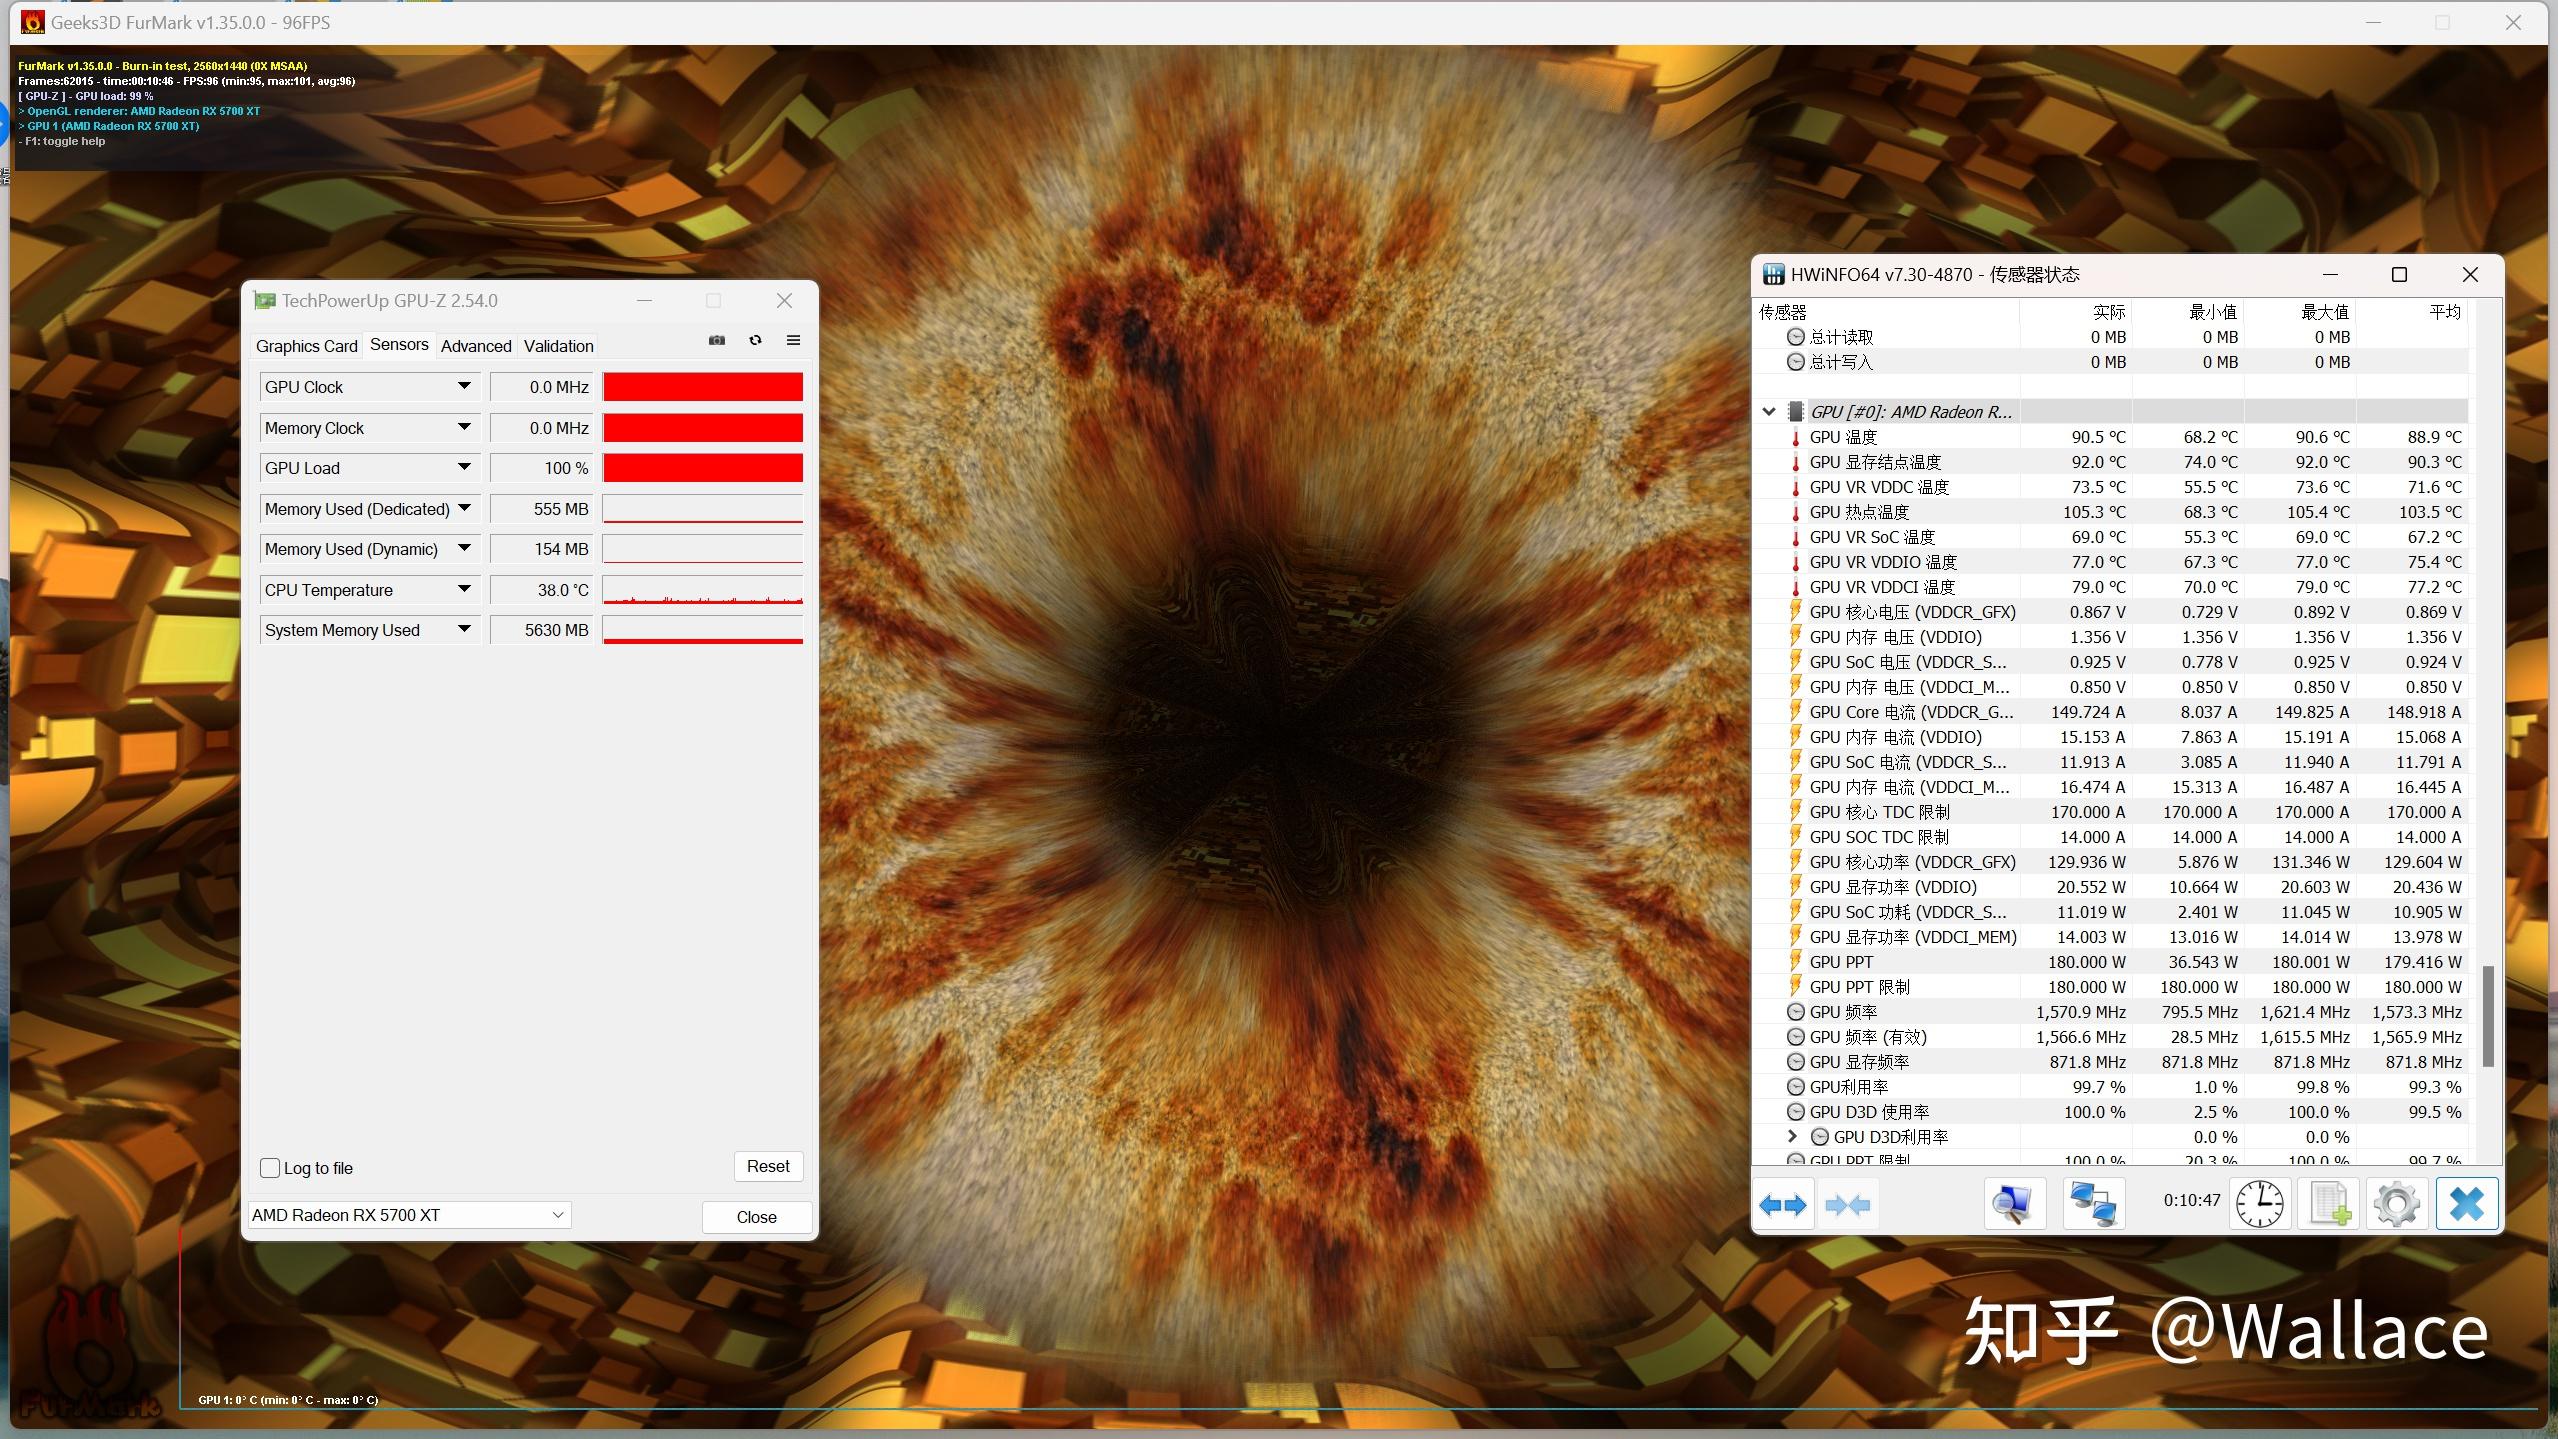Screen dimensions: 2558x1439
Task: Click the HWiNFO settings icon
Action: (x=2395, y=1204)
